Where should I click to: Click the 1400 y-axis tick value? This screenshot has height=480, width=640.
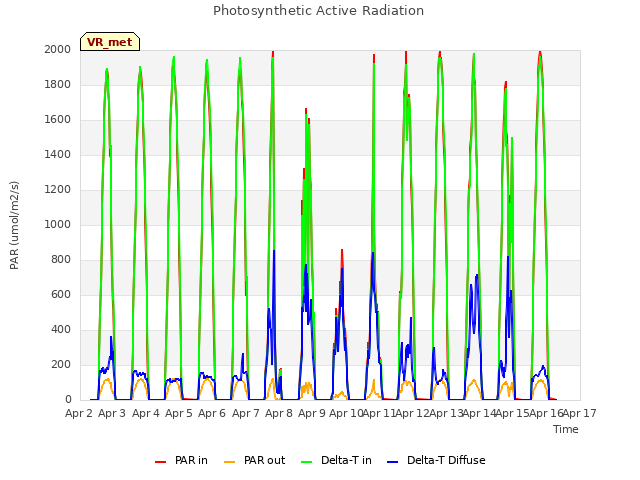coord(58,155)
